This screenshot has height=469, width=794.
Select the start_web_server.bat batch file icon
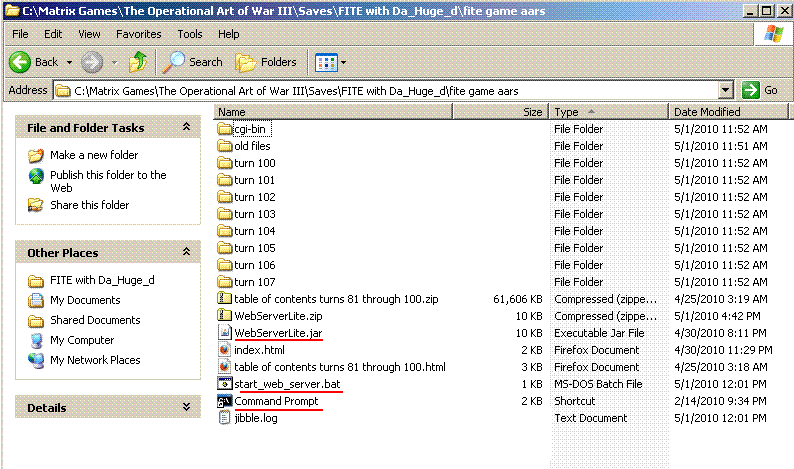pyautogui.click(x=224, y=383)
